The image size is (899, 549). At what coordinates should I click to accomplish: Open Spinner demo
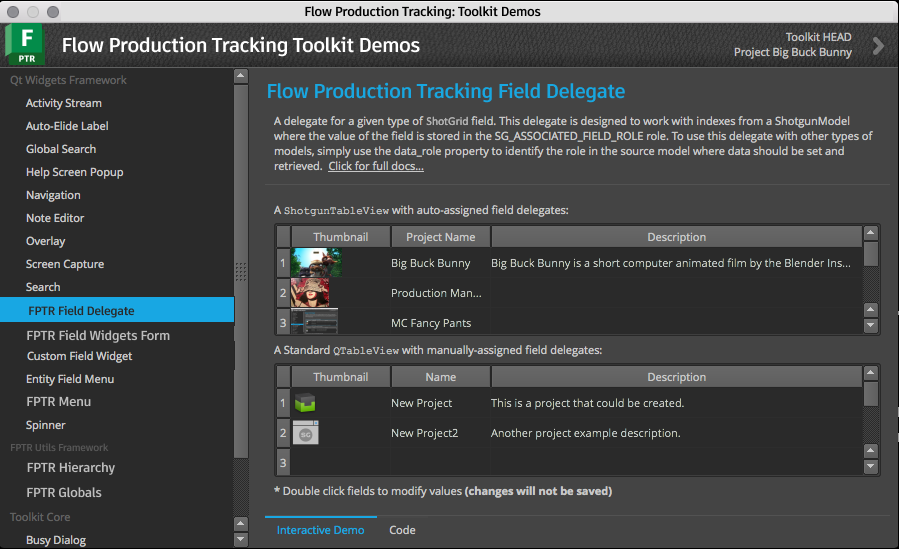pyautogui.click(x=45, y=425)
